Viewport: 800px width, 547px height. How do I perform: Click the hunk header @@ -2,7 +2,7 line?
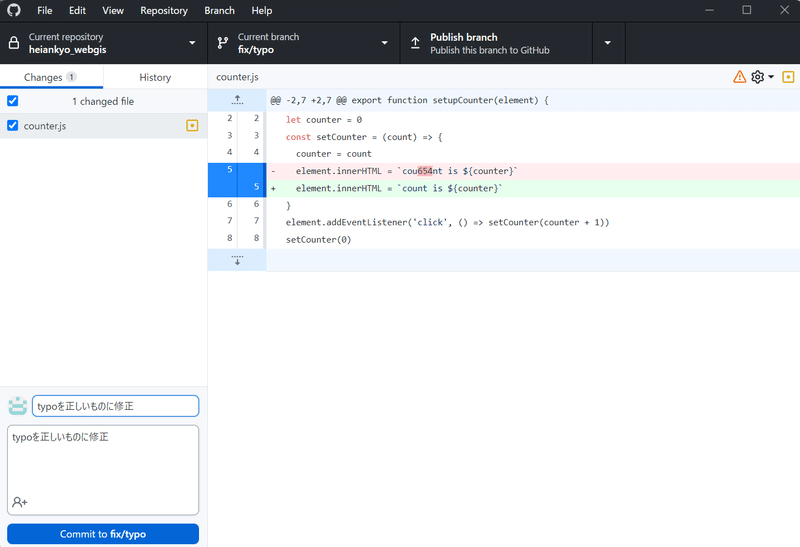(x=533, y=100)
